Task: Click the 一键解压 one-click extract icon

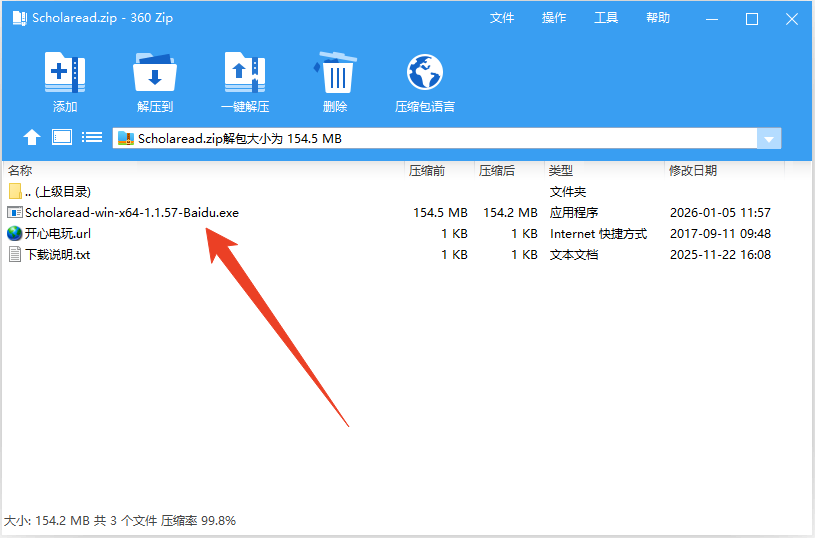Action: click(245, 73)
